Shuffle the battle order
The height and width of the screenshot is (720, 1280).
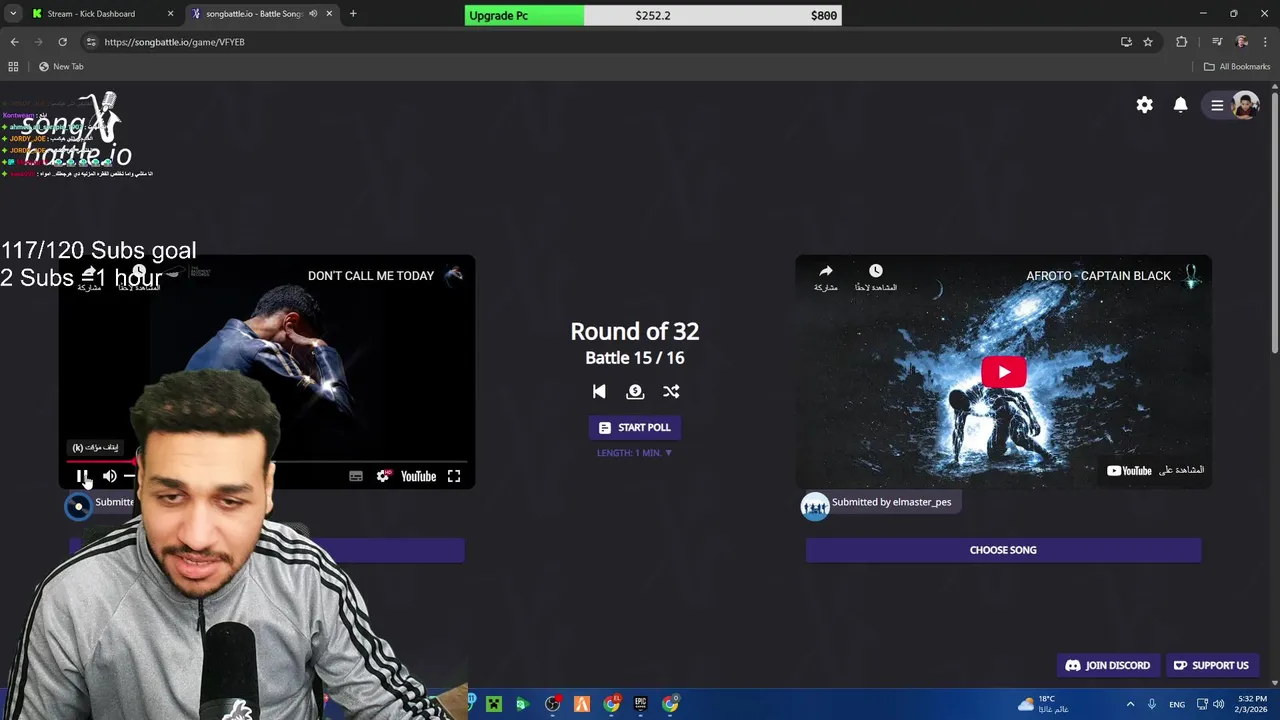(x=671, y=391)
